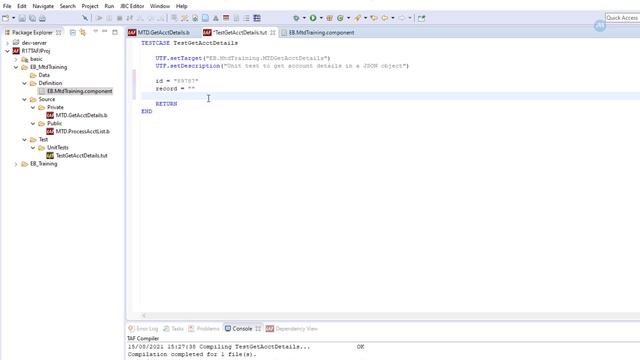Click the Resume play icon in toolbar
Screen dimensions: 640x360
(x=99, y=18)
